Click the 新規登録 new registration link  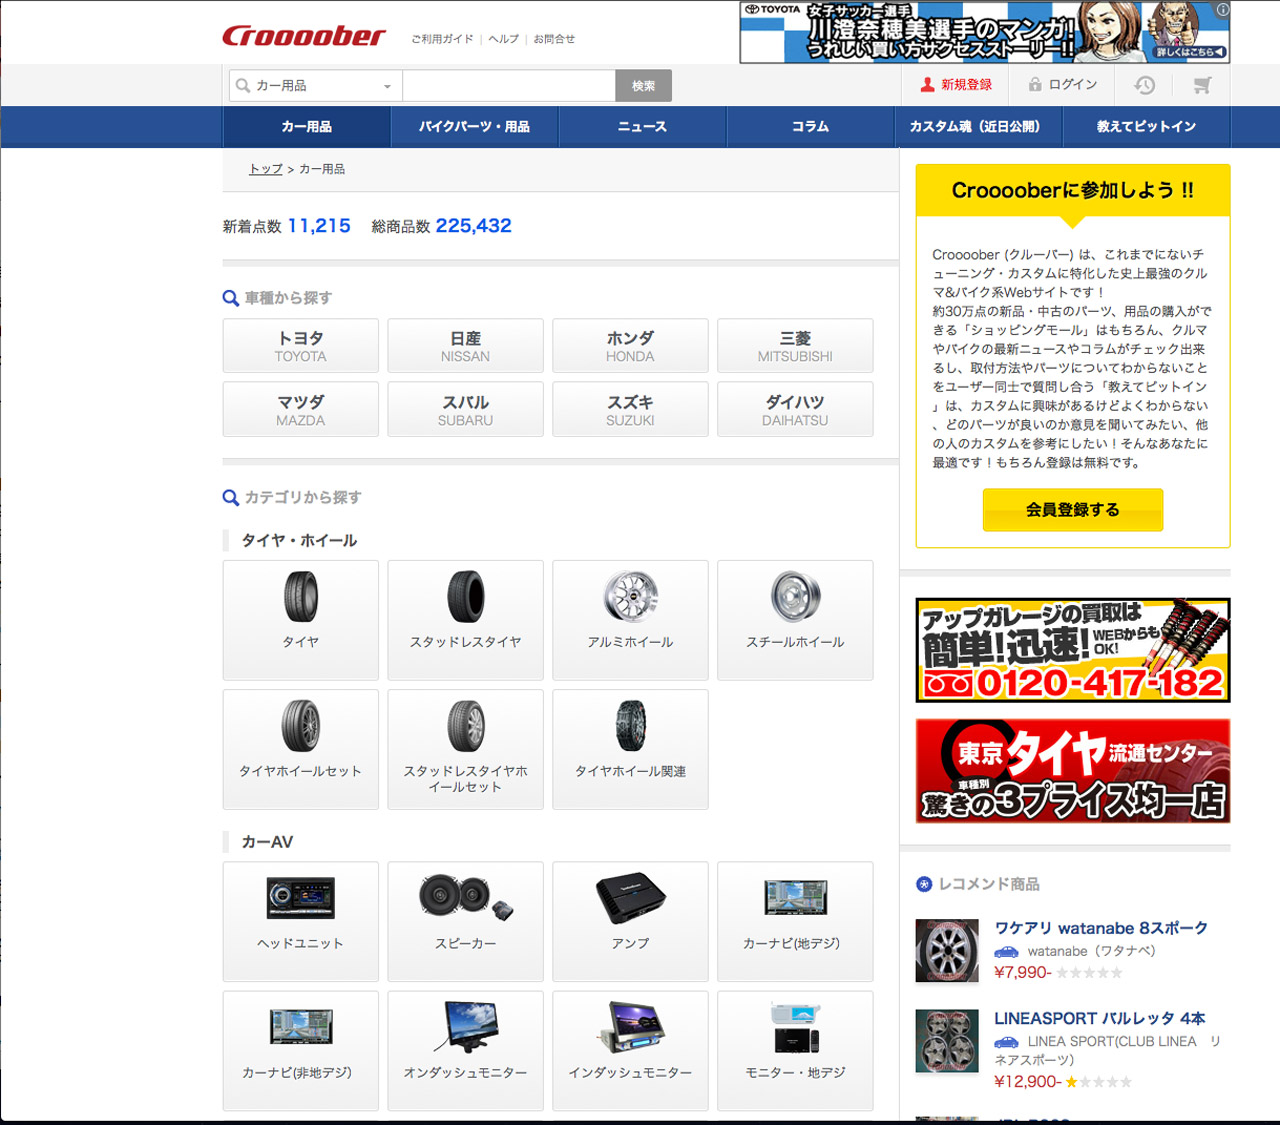pyautogui.click(x=957, y=85)
